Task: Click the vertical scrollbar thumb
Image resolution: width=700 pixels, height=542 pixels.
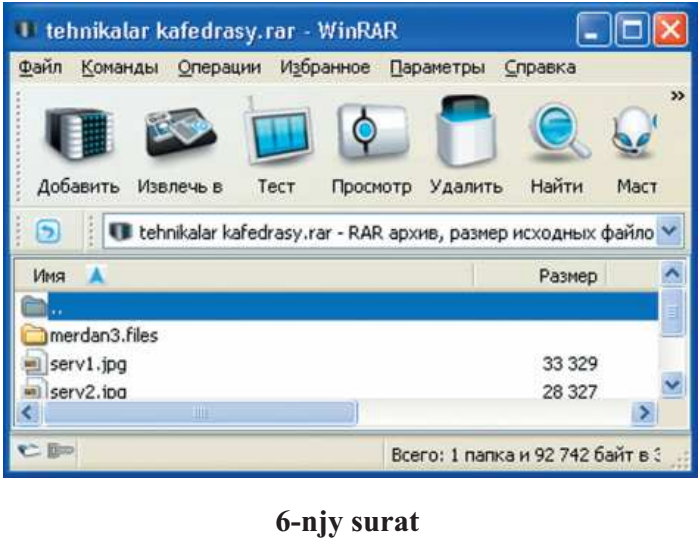Action: coord(672,312)
